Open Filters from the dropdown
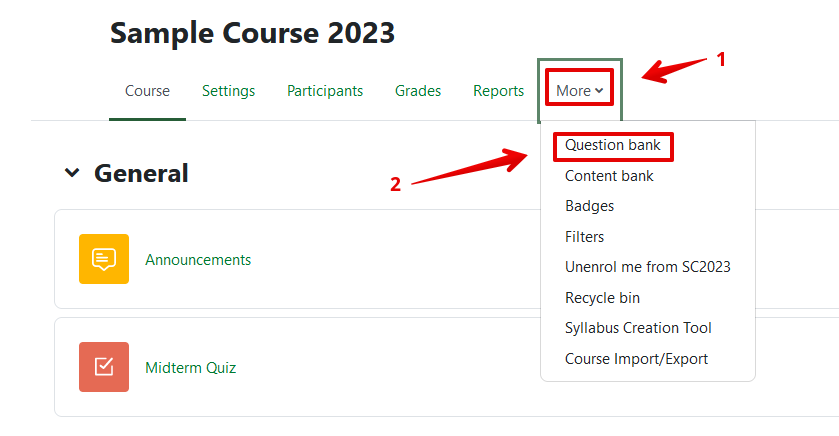Image resolution: width=839 pixels, height=436 pixels. [584, 237]
